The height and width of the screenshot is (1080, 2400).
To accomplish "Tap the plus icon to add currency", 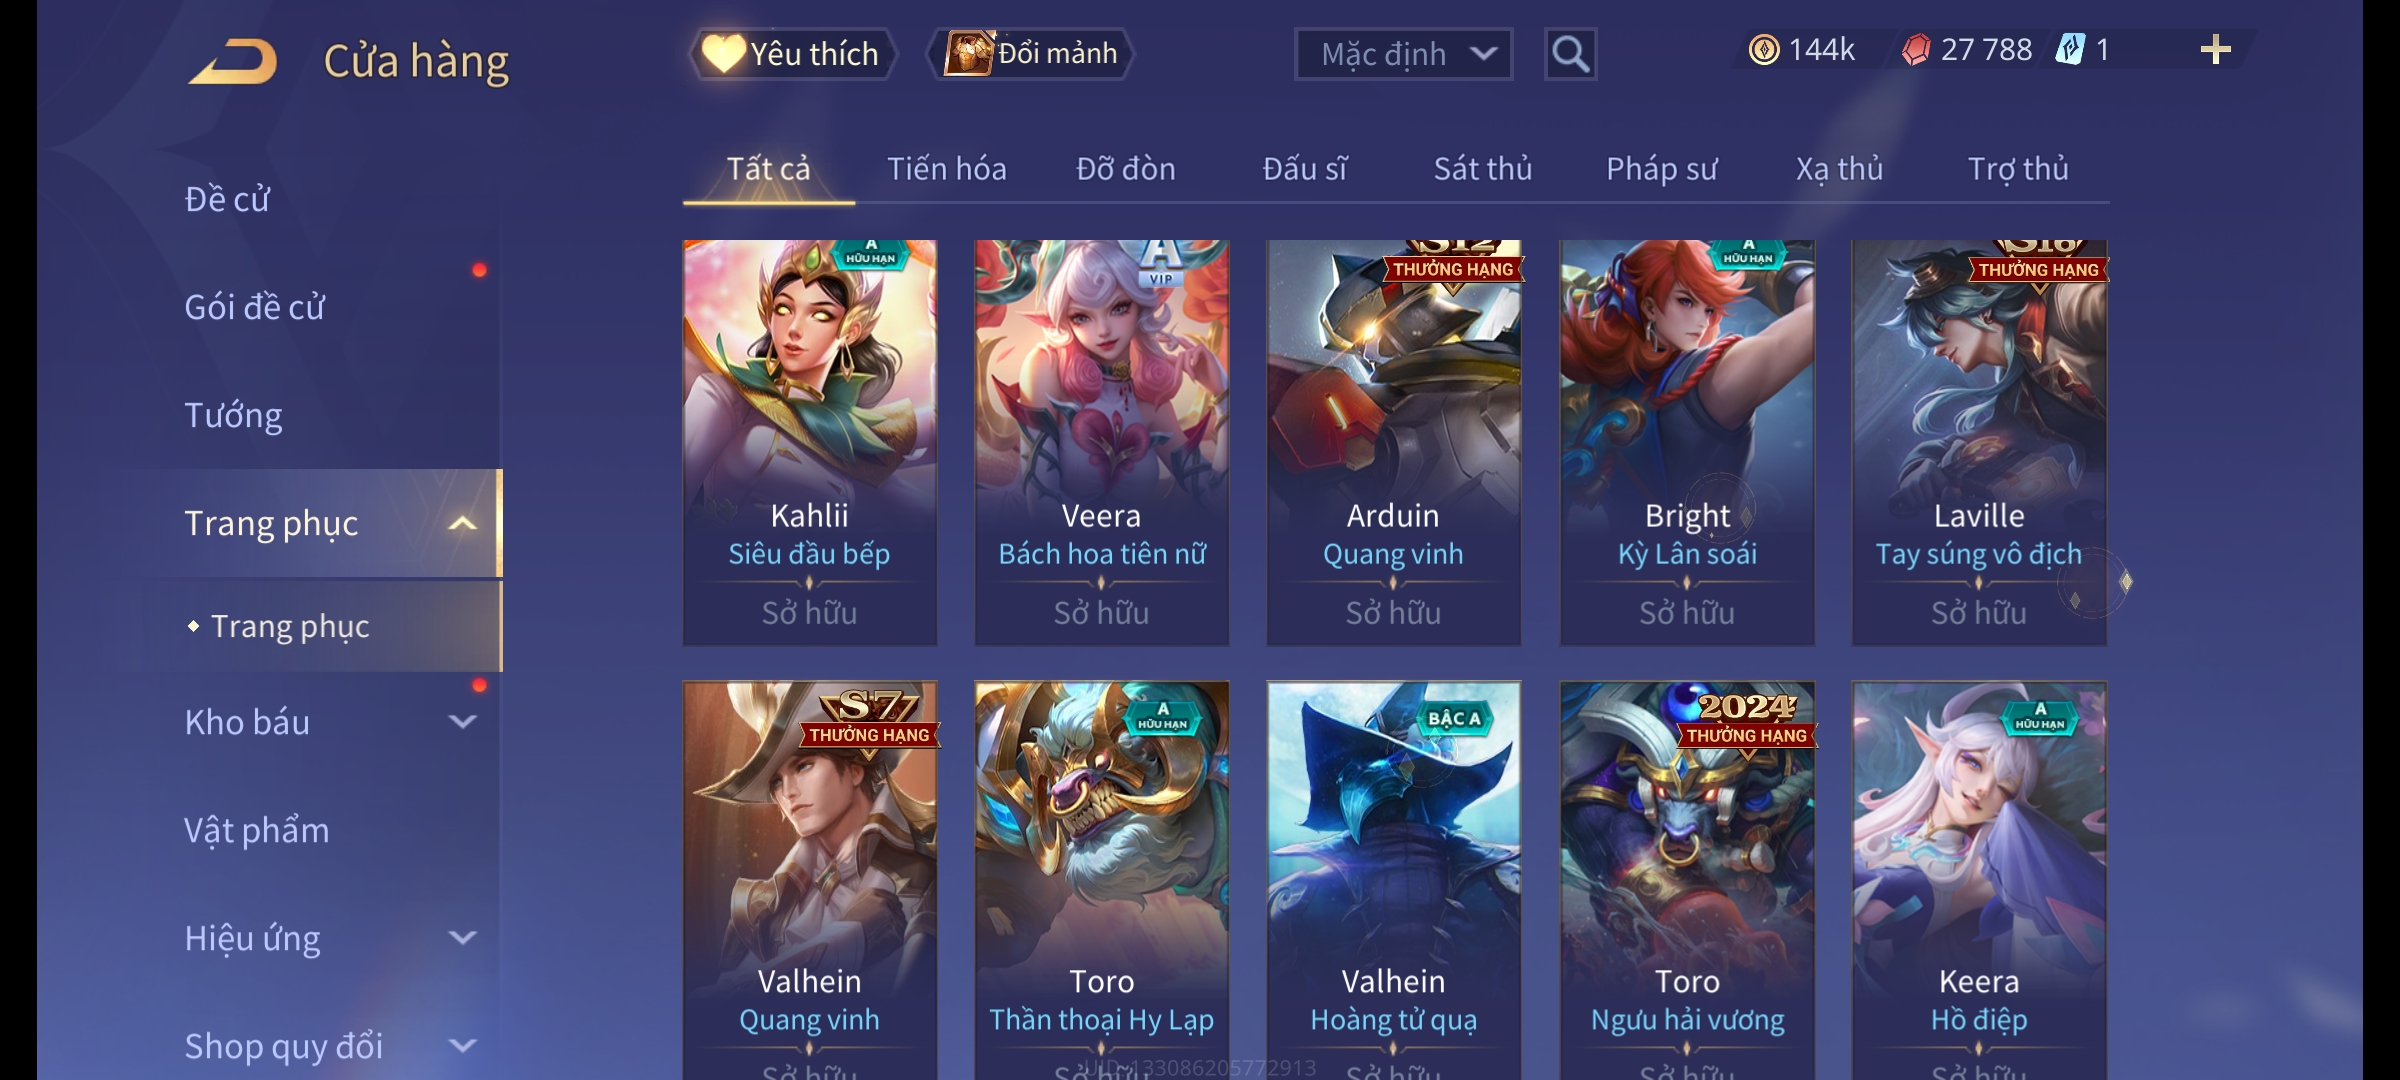I will pyautogui.click(x=2216, y=50).
